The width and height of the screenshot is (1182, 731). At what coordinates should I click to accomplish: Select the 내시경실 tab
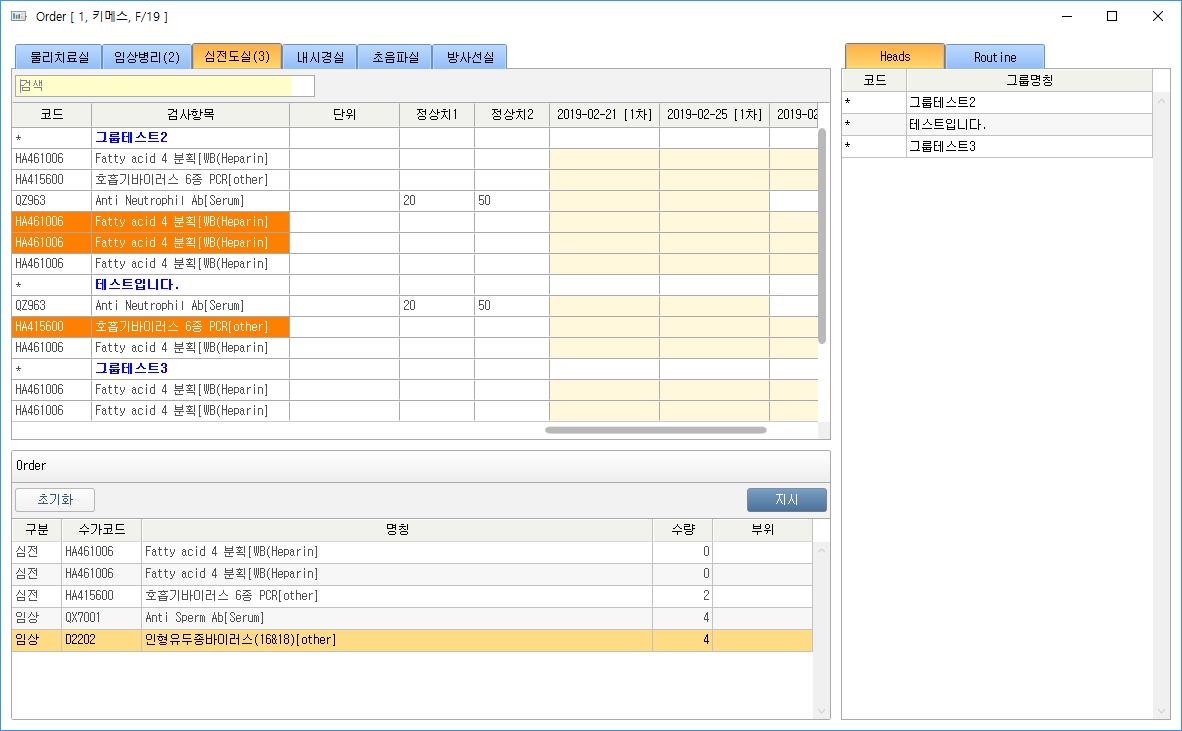(x=319, y=57)
